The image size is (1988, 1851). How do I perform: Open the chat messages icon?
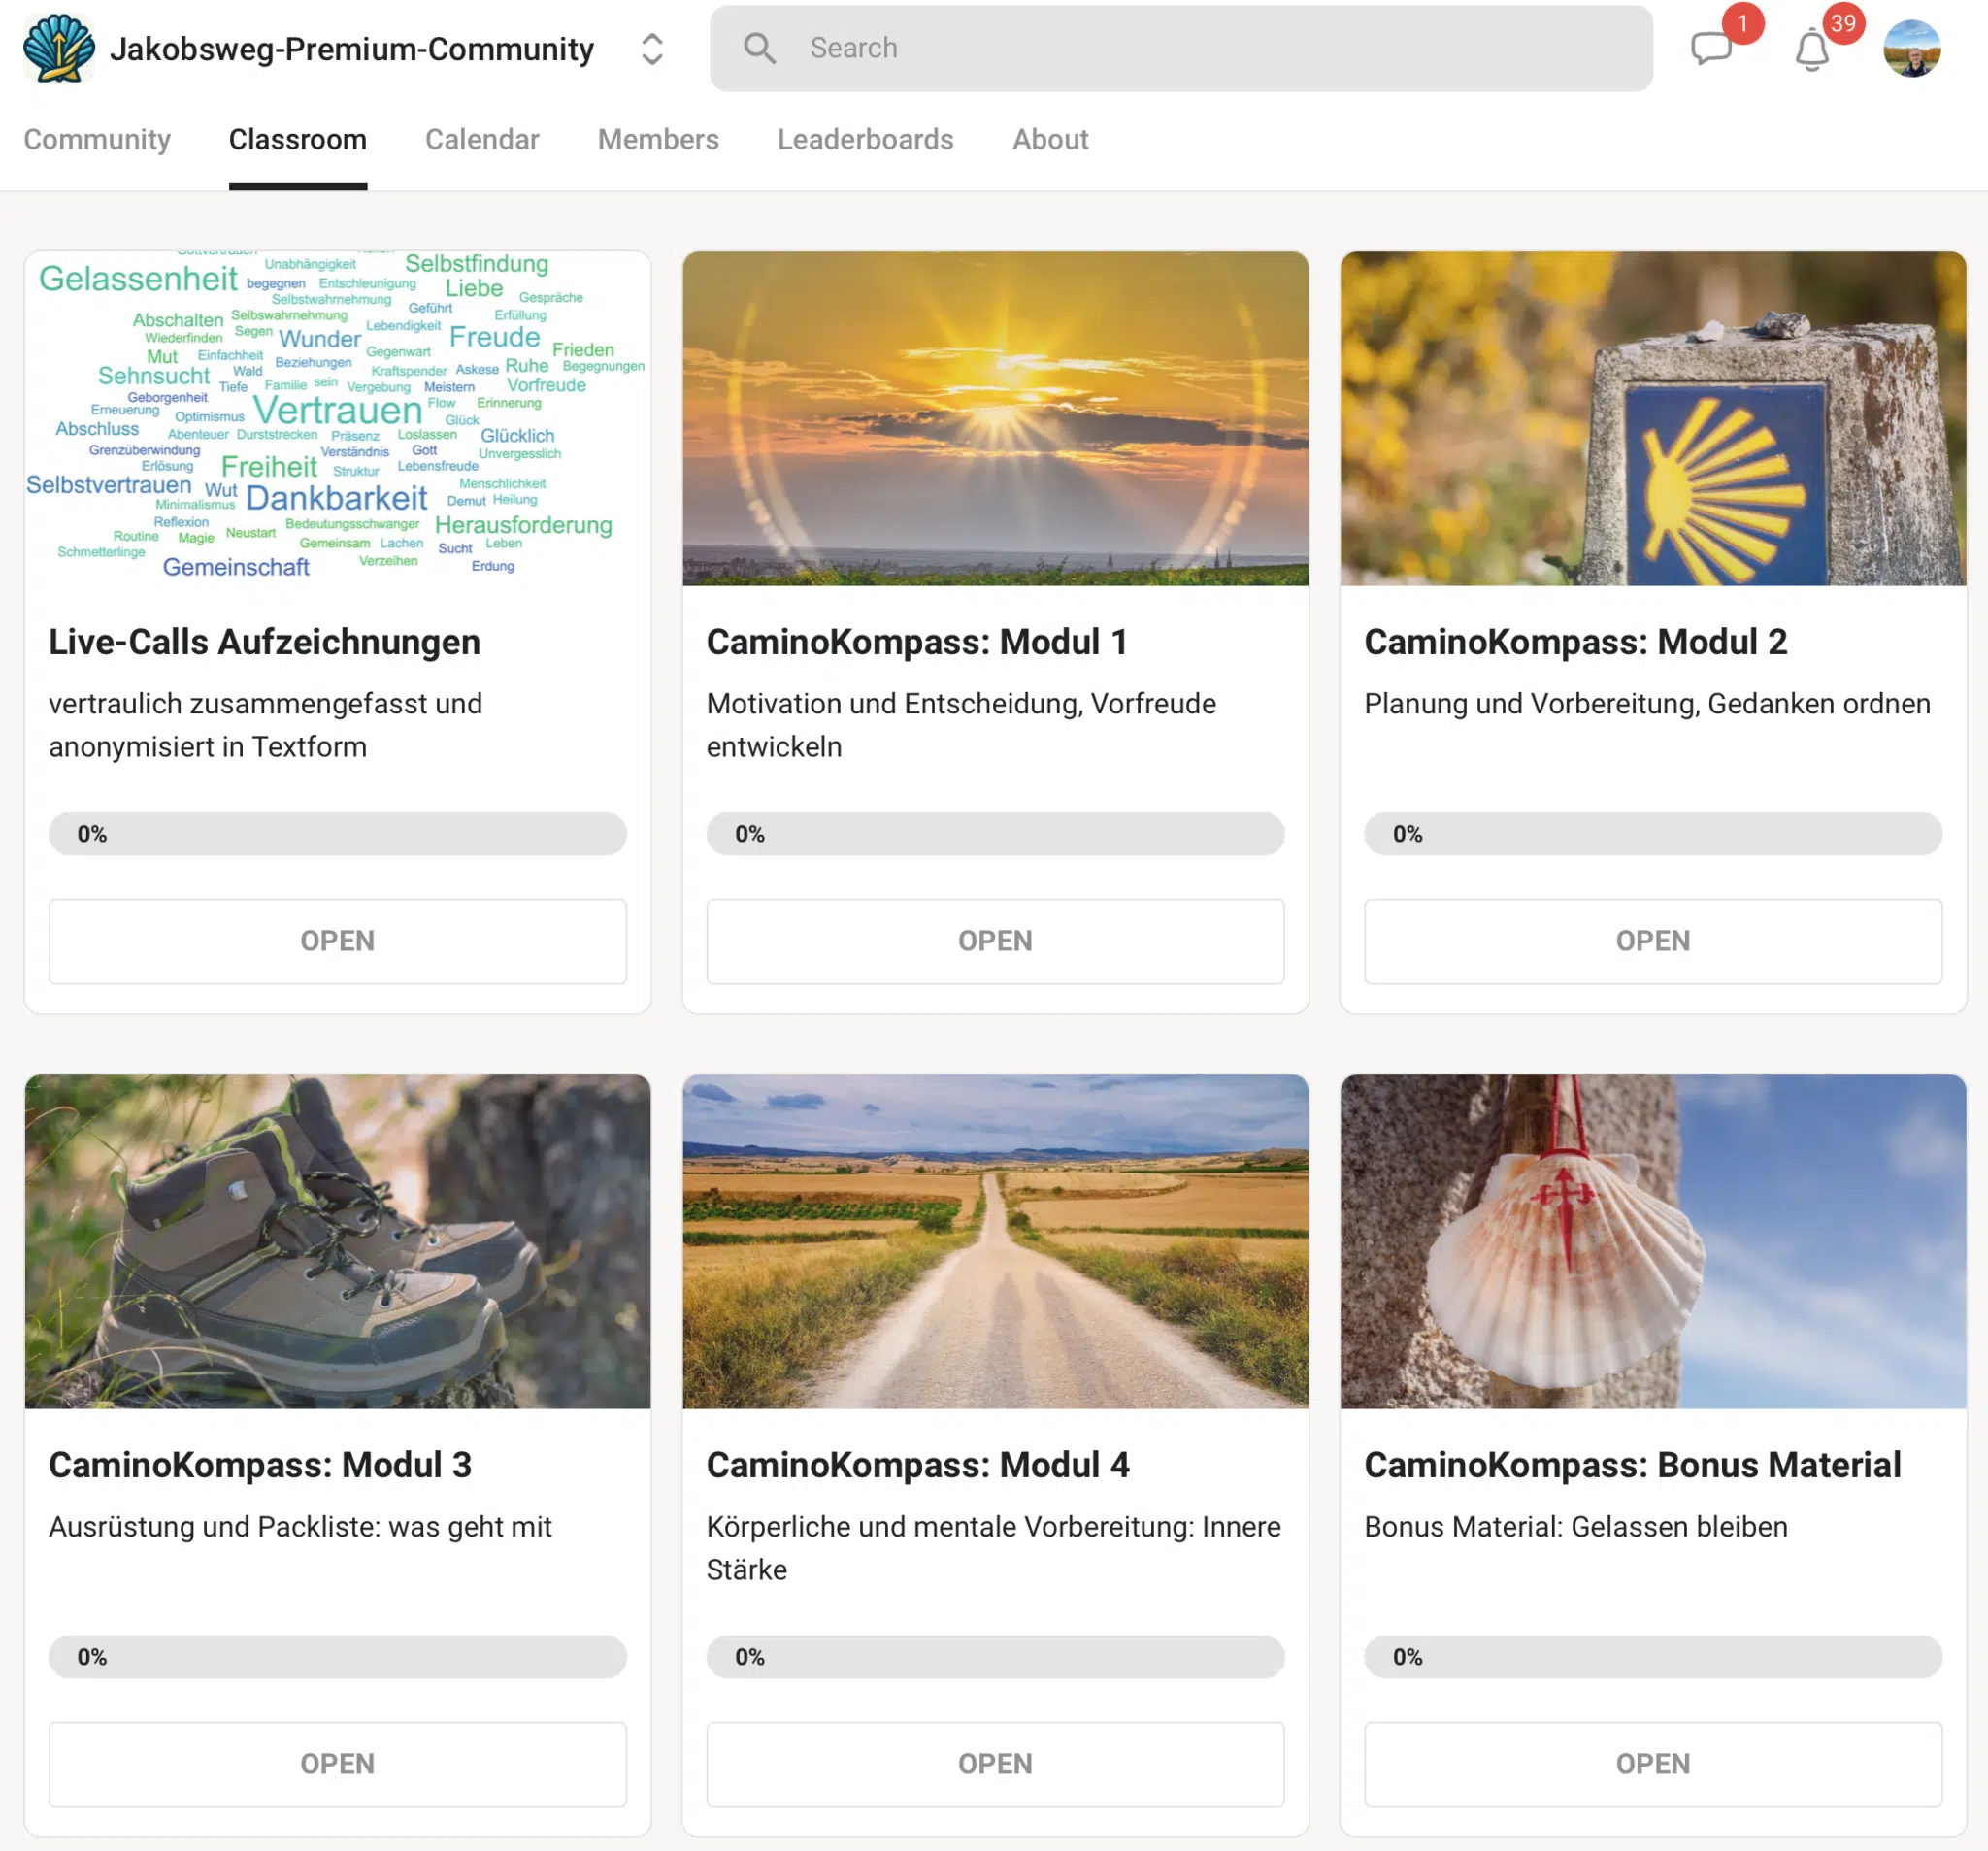pyautogui.click(x=1710, y=47)
